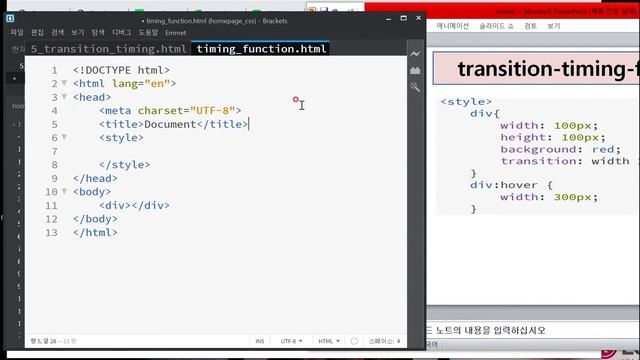The image size is (640, 360).
Task: Open PowerPoint 보기 ribbon tab
Action: tap(553, 26)
